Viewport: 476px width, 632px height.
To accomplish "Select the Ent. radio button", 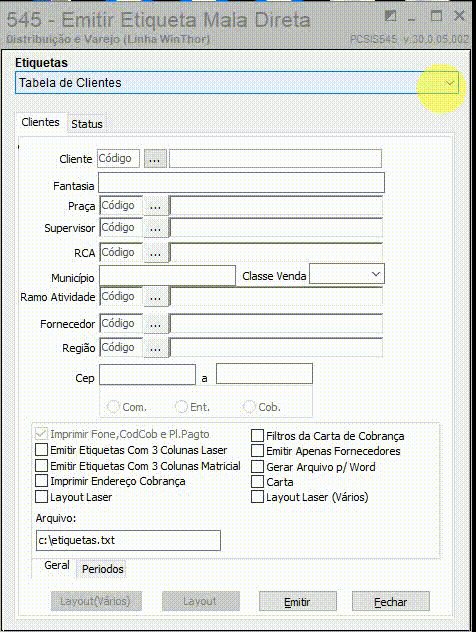I will click(181, 407).
